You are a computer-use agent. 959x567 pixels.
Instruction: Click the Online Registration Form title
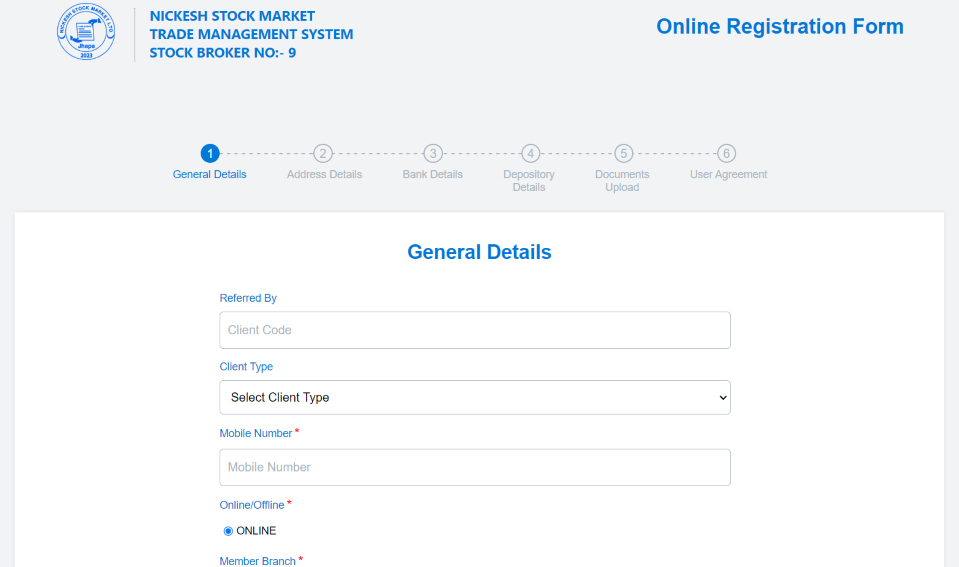click(779, 27)
